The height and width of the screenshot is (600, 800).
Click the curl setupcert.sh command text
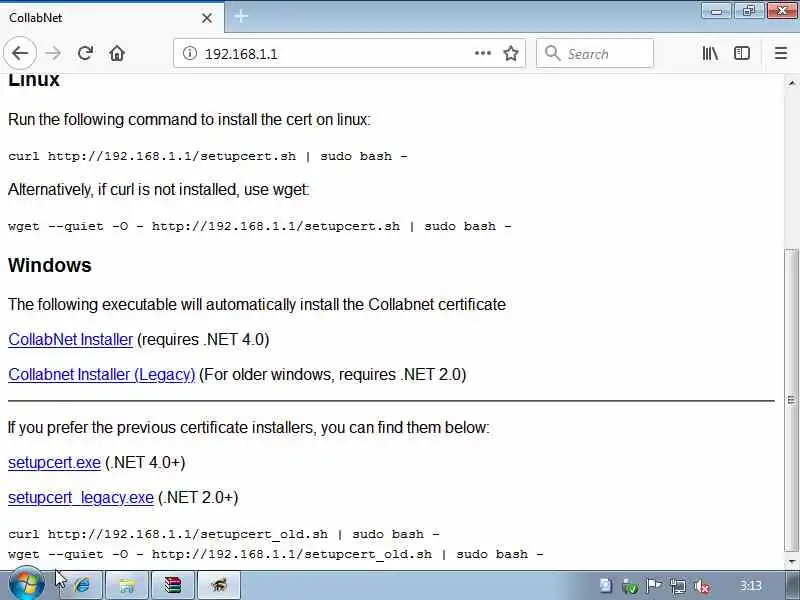coord(208,156)
